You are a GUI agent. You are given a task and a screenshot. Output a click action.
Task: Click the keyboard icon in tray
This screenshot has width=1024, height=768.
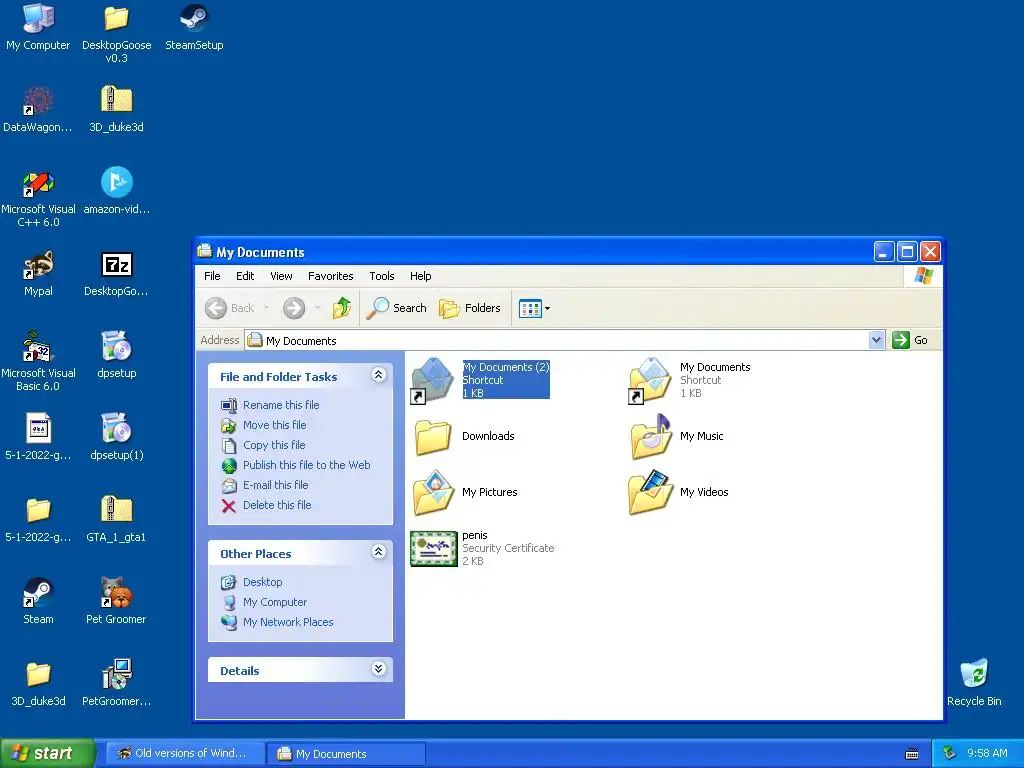point(912,754)
